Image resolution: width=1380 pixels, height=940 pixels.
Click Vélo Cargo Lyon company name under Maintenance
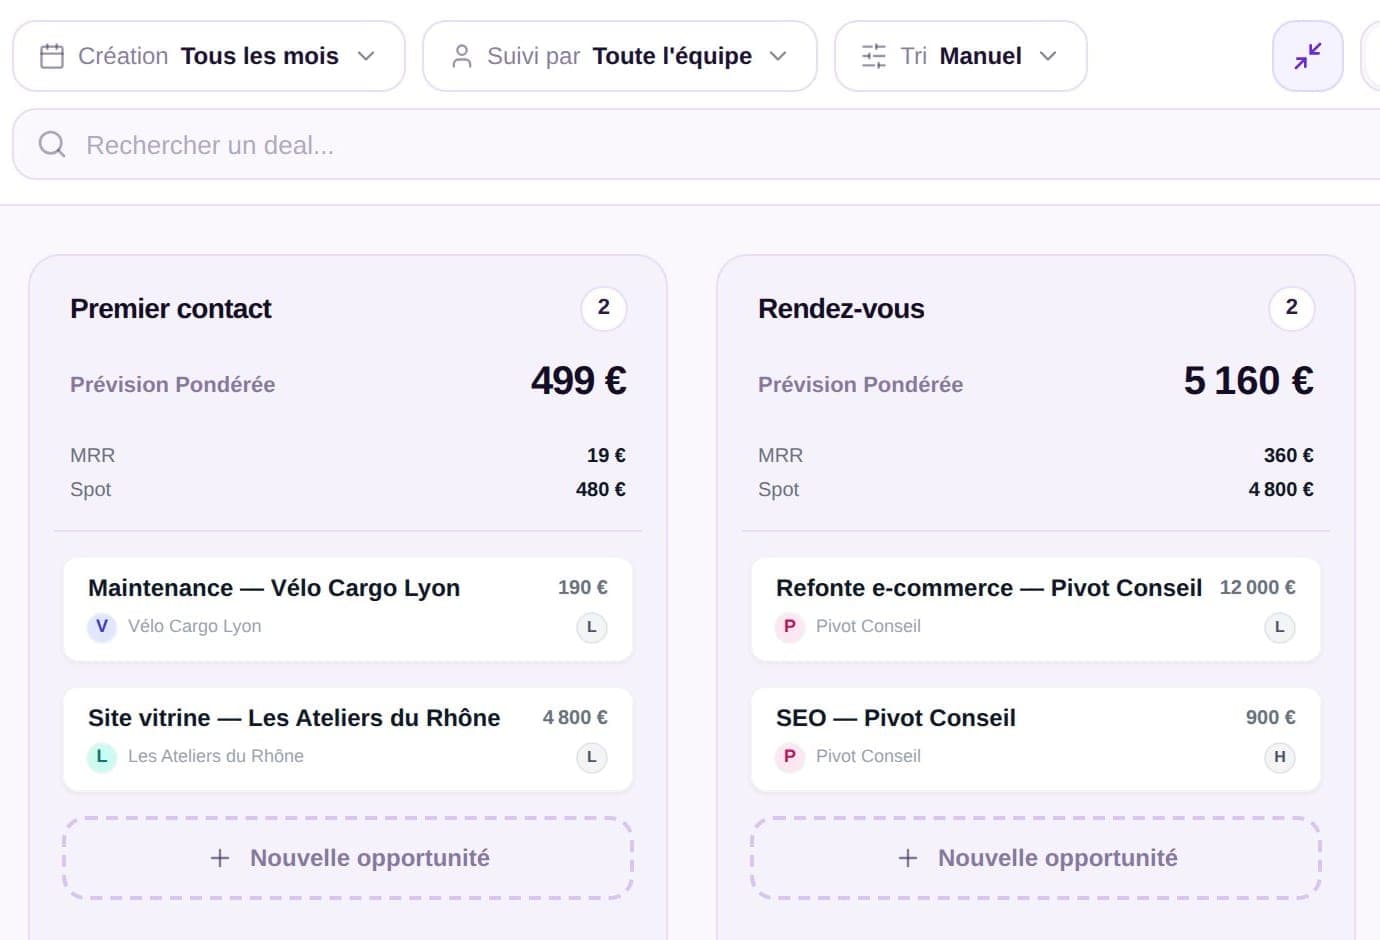pos(195,626)
